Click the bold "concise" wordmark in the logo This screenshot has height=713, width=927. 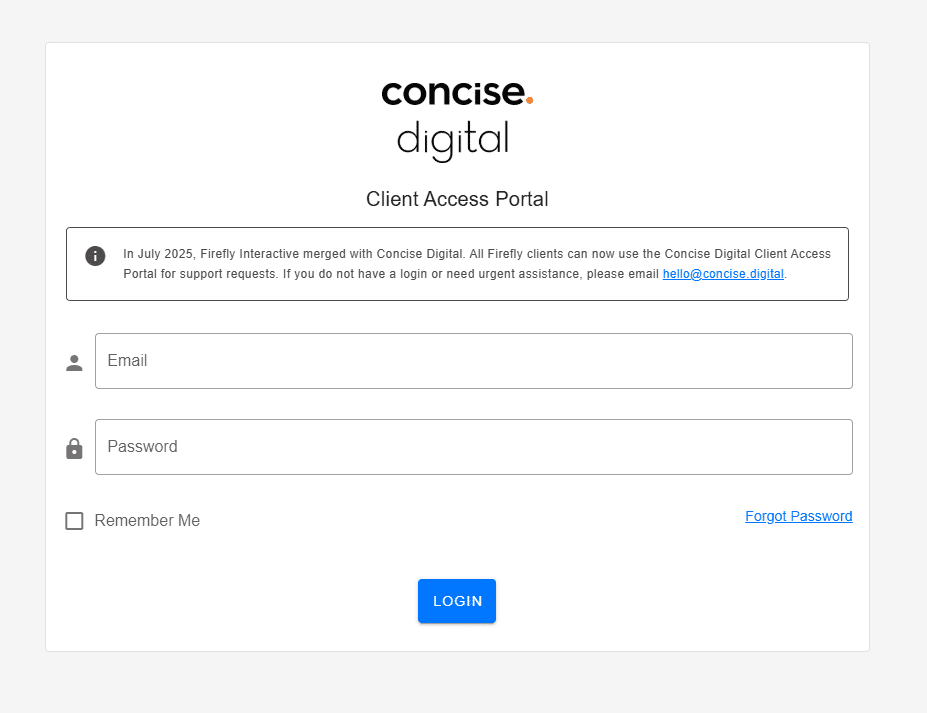pos(452,93)
